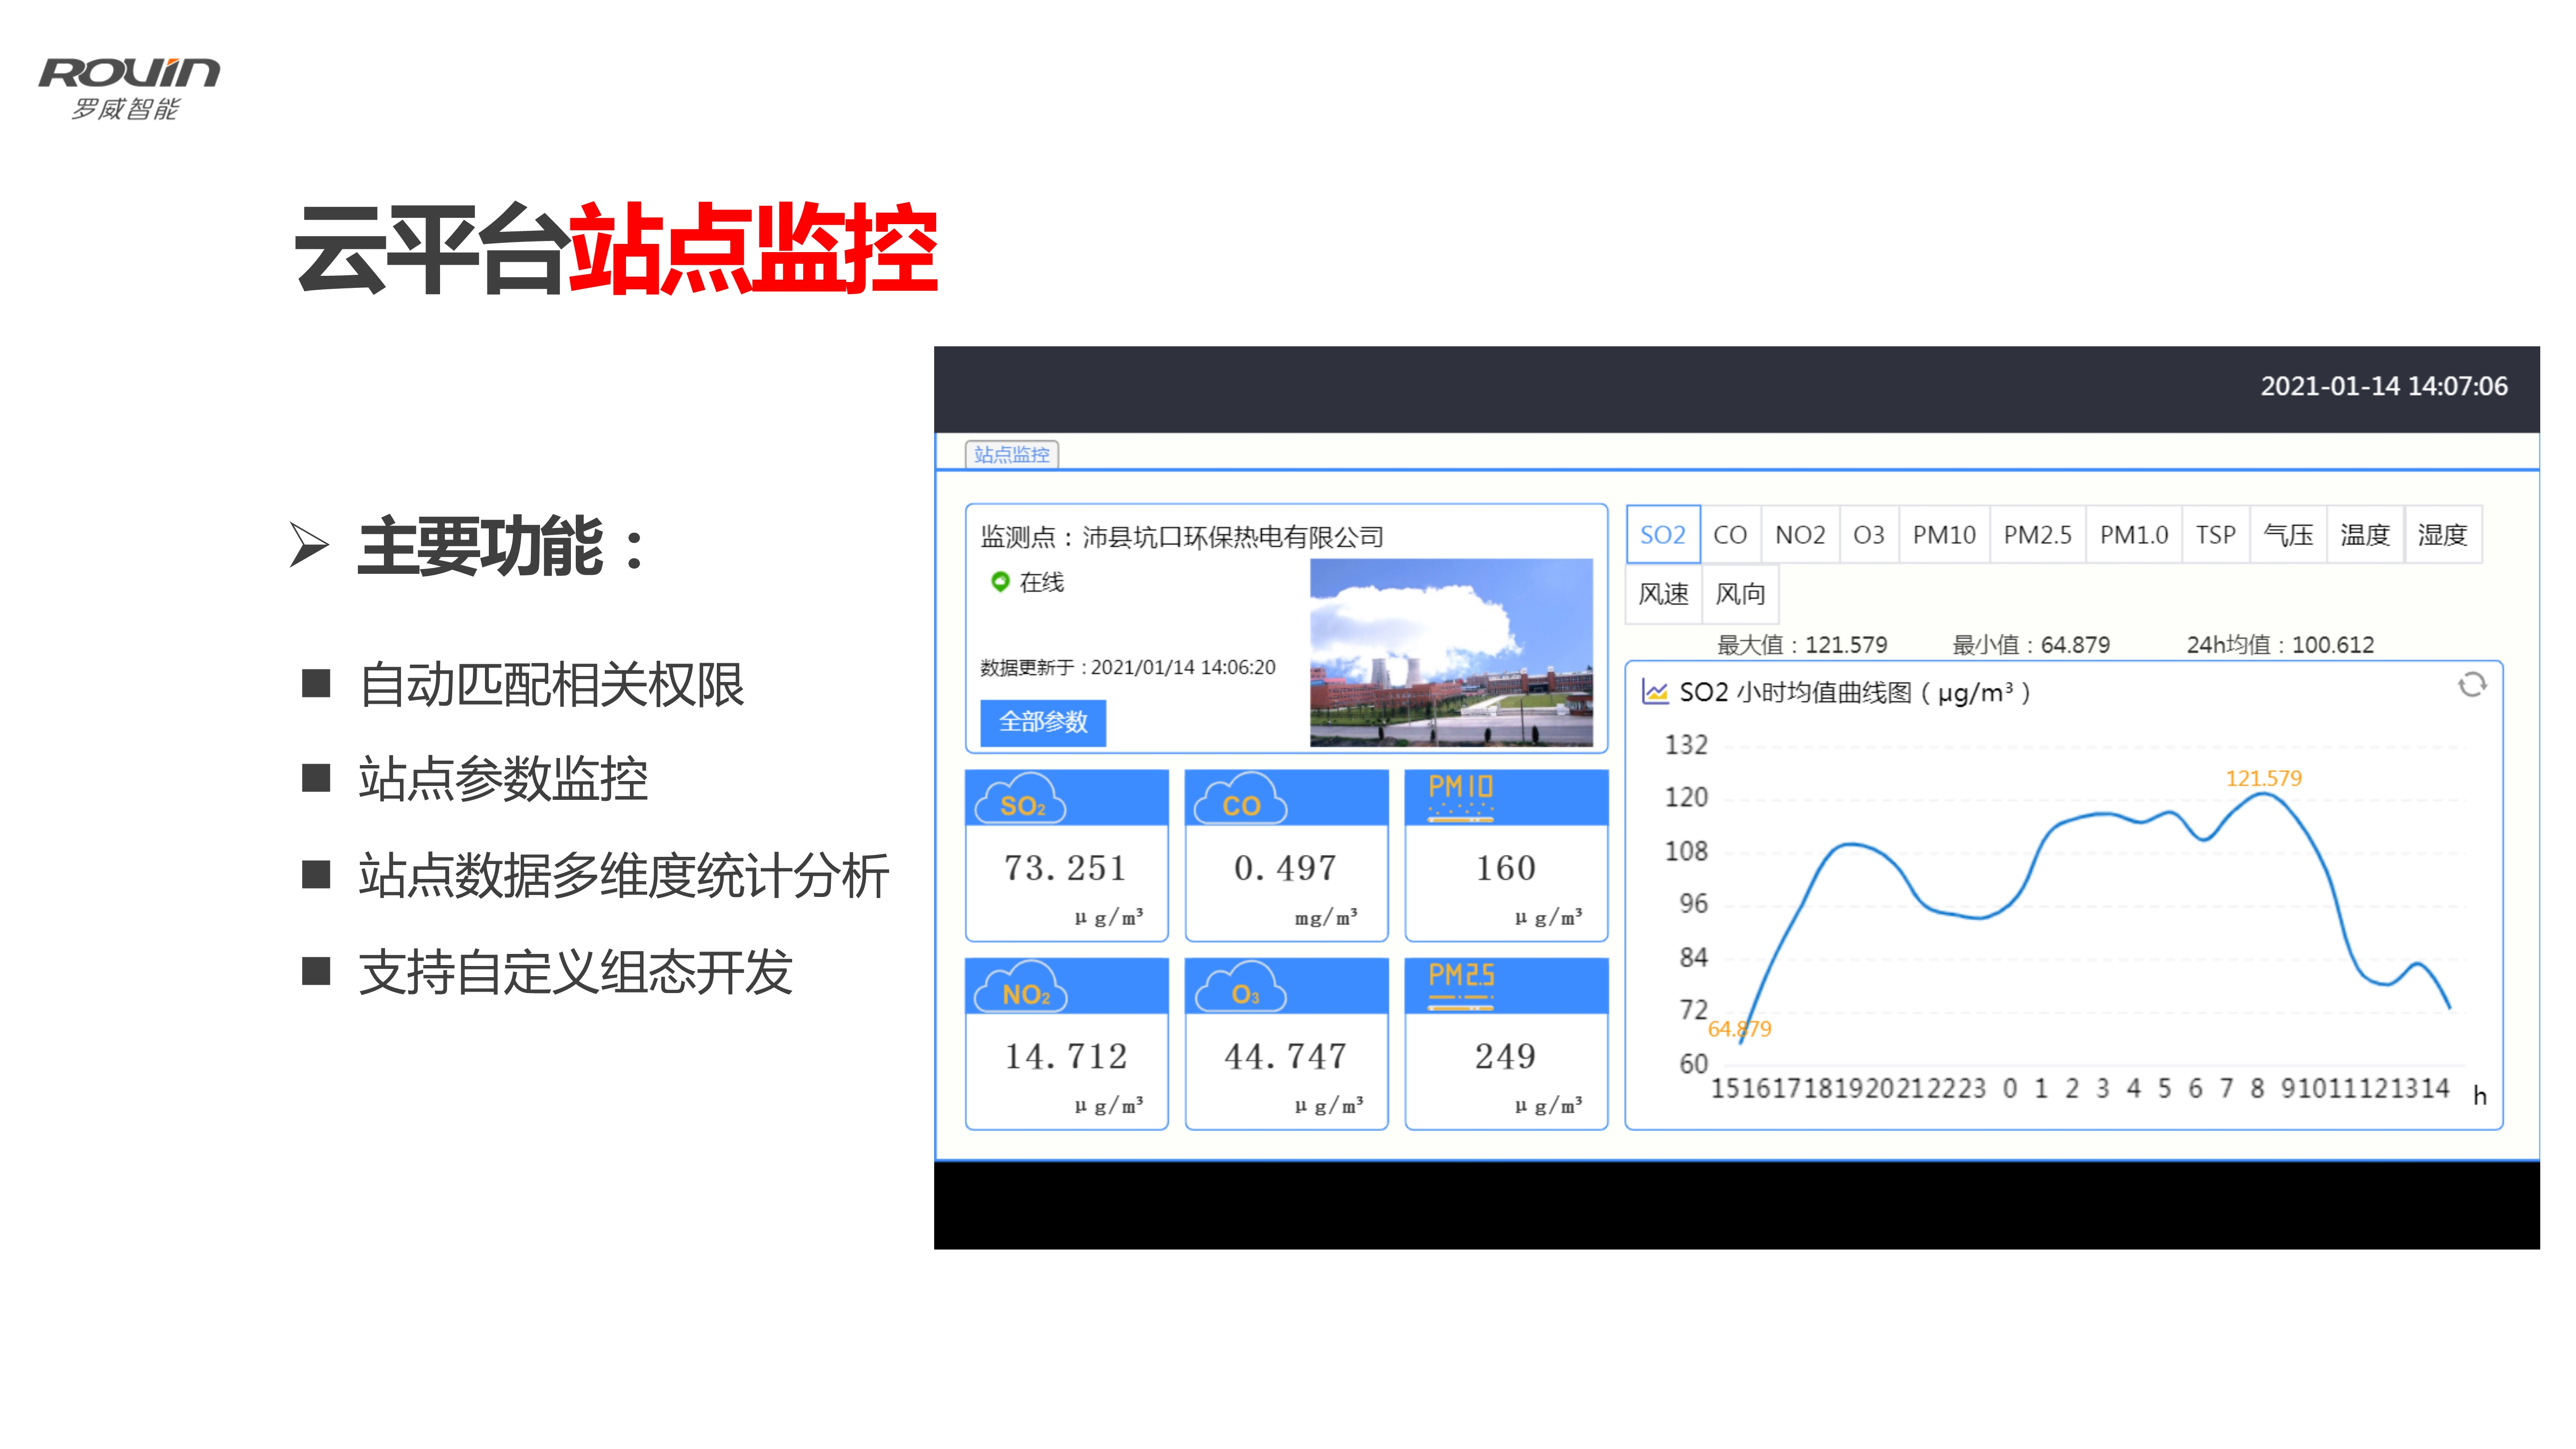Click the 支持自定义组态开发 bullet text
This screenshot has height=1449, width=2576.
click(576, 973)
